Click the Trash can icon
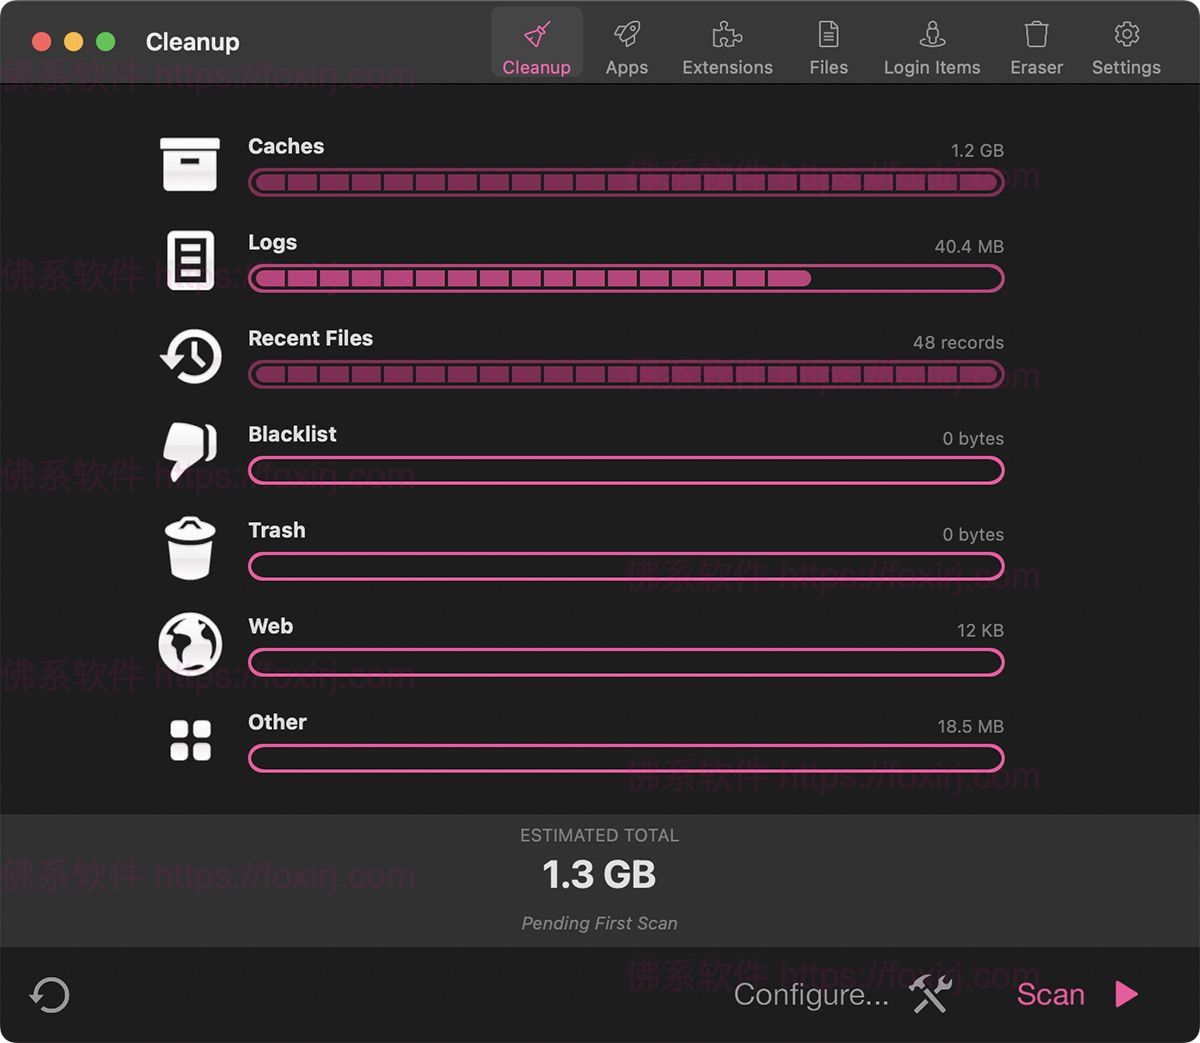1200x1043 pixels. tap(190, 548)
